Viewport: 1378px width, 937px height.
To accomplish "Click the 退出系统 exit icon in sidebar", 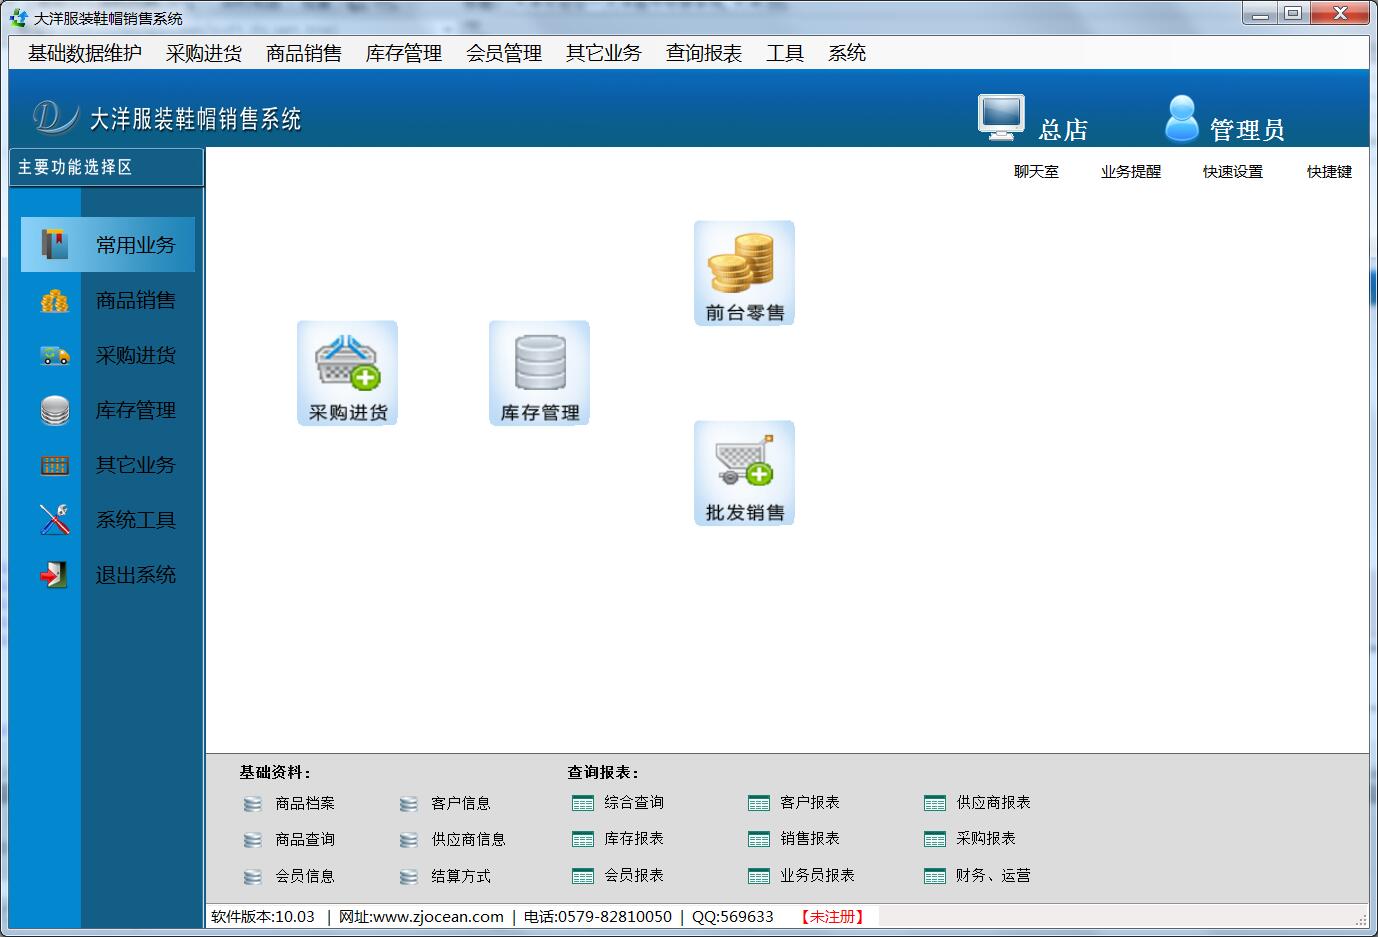I will (135, 574).
